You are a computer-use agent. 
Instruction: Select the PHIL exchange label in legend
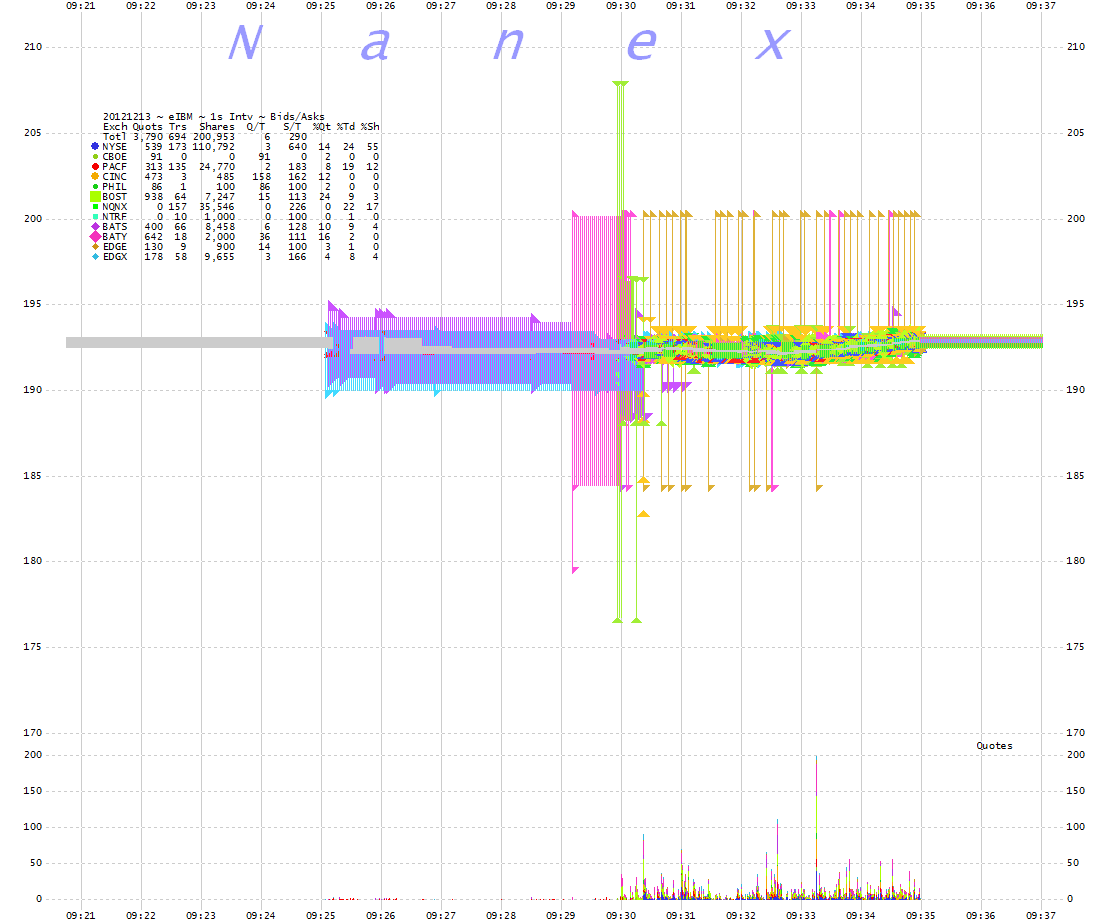[x=115, y=187]
